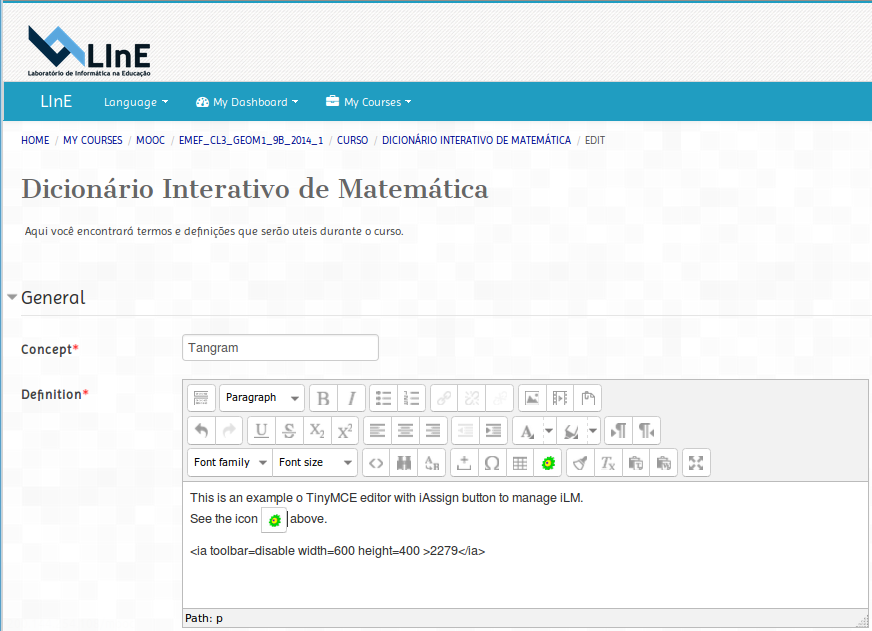The height and width of the screenshot is (631, 872).
Task: Open the Font size dropdown
Action: coord(315,463)
